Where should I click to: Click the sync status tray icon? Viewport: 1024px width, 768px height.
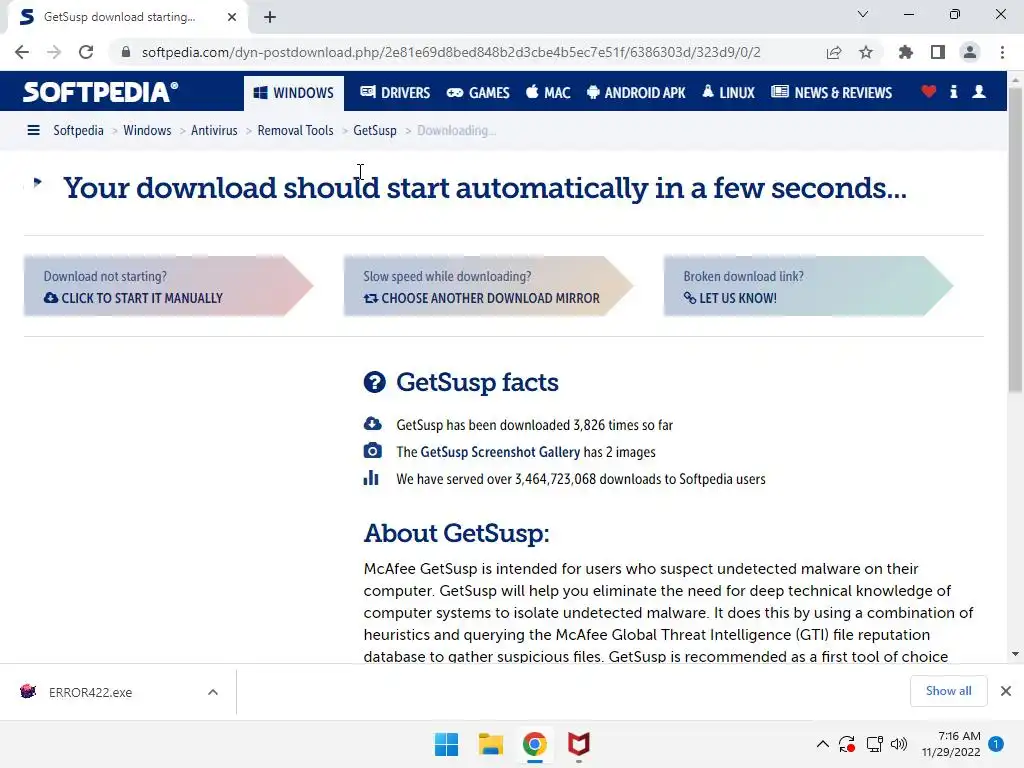click(x=847, y=744)
